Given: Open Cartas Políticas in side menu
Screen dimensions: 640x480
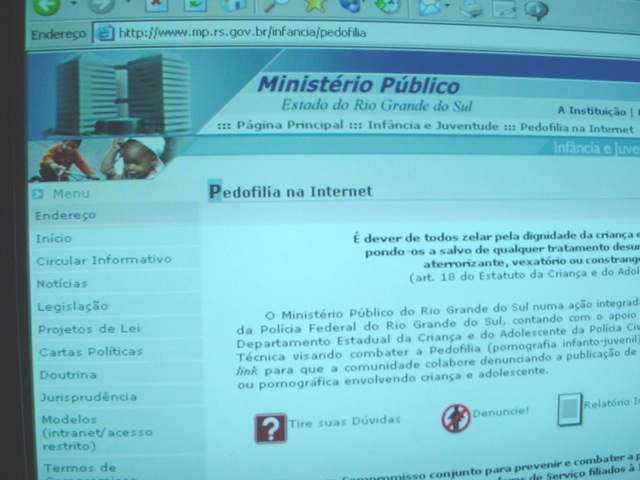Looking at the screenshot, I should (91, 351).
